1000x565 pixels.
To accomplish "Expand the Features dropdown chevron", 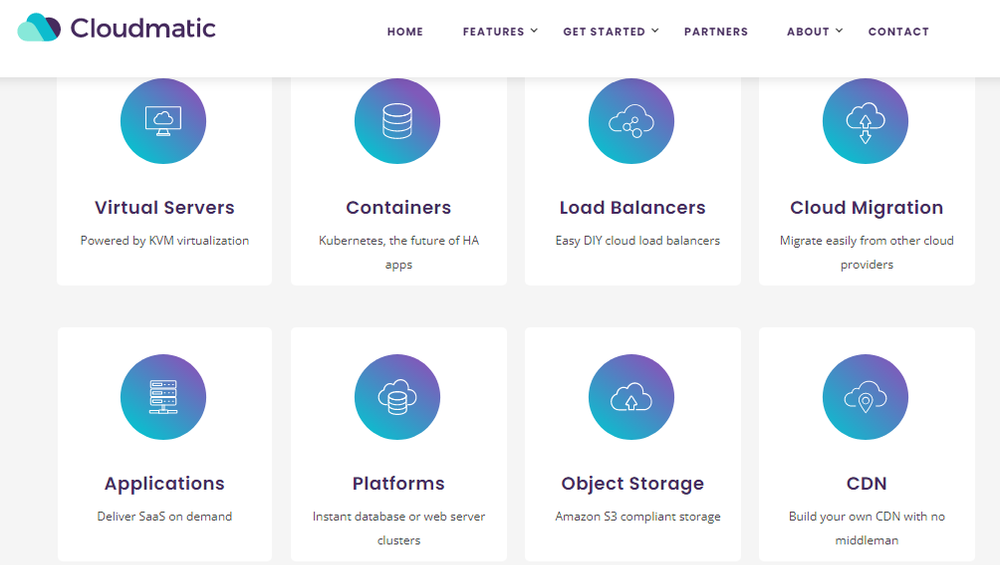I will pos(534,31).
